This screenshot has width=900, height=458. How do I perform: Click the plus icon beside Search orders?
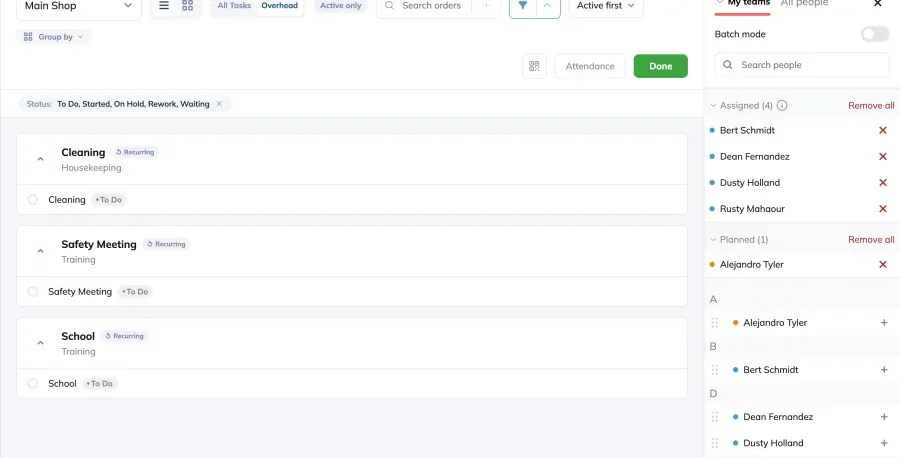486,6
